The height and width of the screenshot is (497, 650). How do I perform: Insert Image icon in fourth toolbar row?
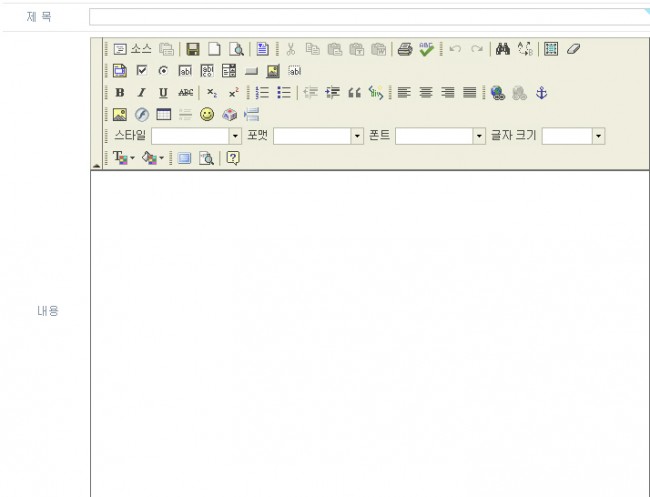pyautogui.click(x=120, y=114)
